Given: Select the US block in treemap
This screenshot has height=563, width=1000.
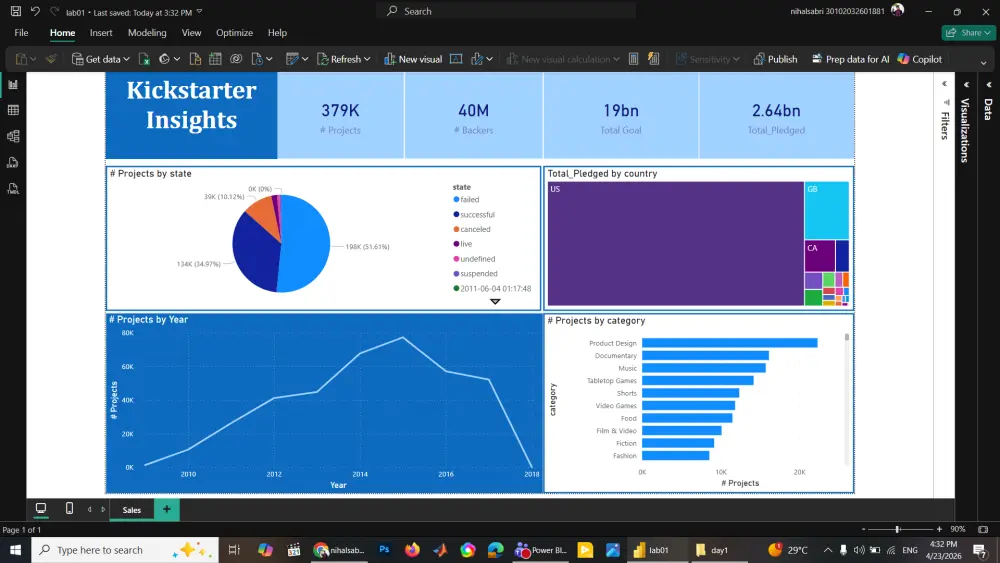Looking at the screenshot, I should click(x=675, y=244).
